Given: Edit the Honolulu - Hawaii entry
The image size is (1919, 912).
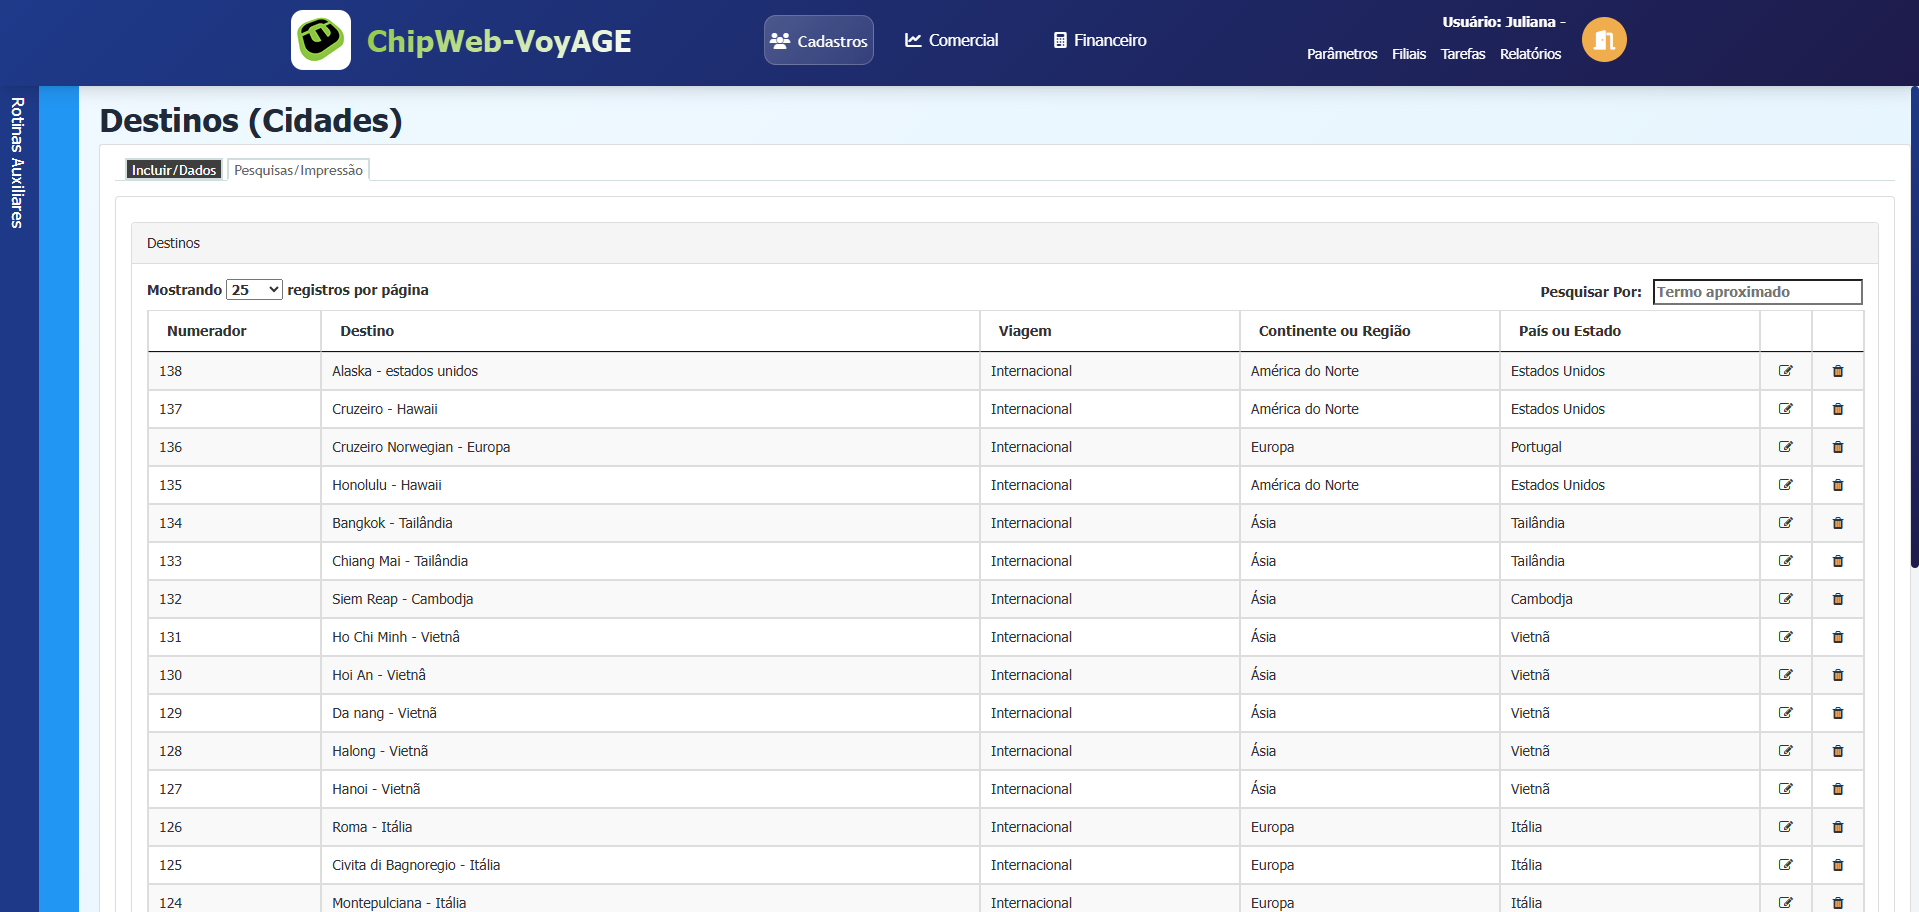Looking at the screenshot, I should [1785, 485].
